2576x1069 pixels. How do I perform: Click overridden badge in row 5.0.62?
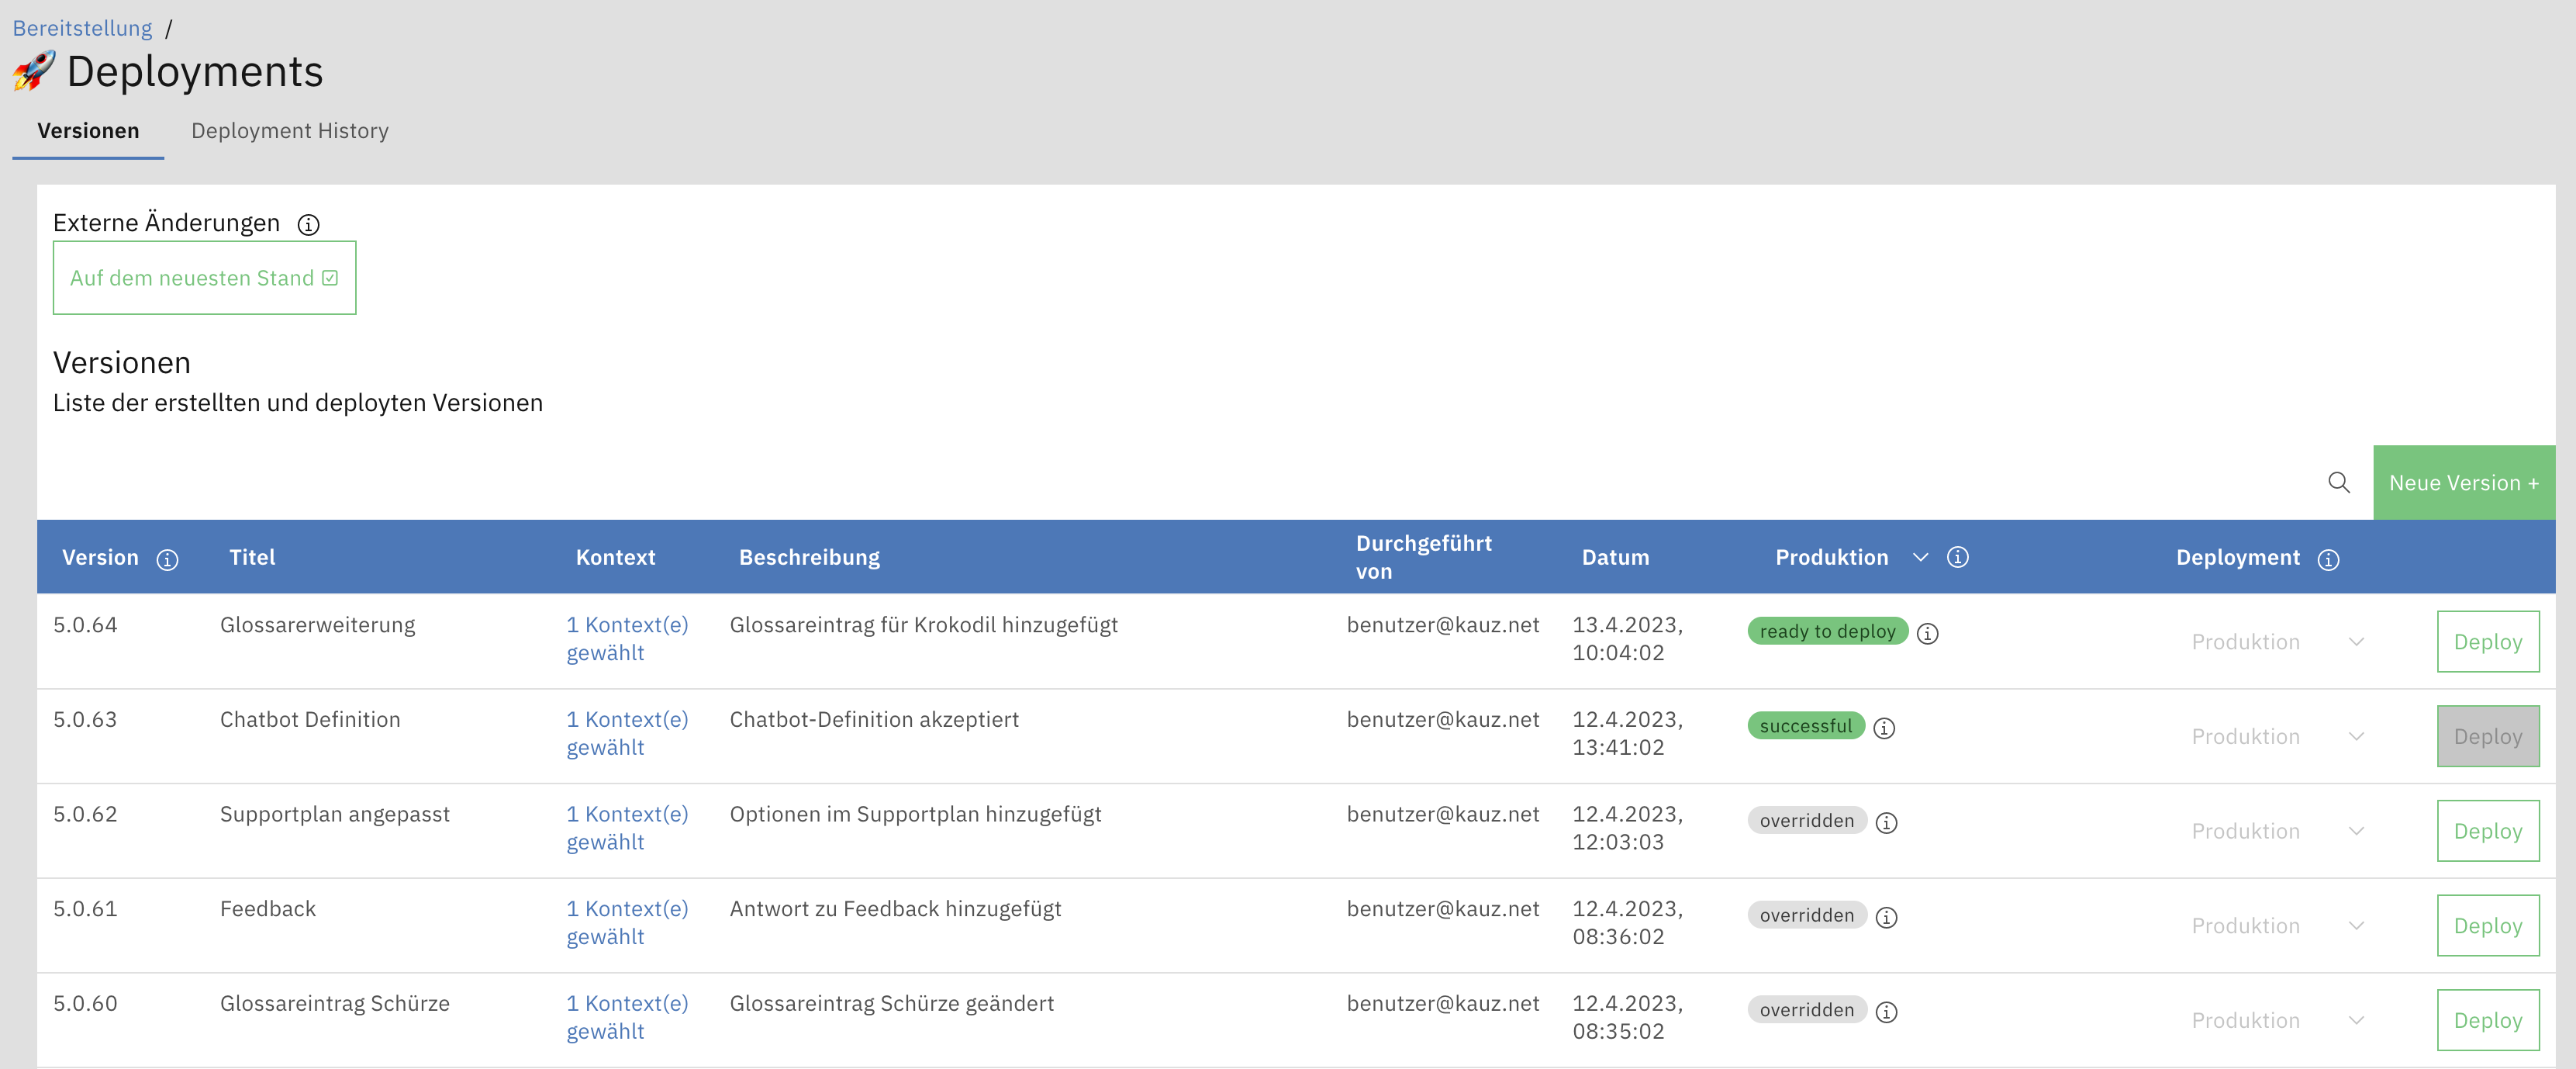1807,821
